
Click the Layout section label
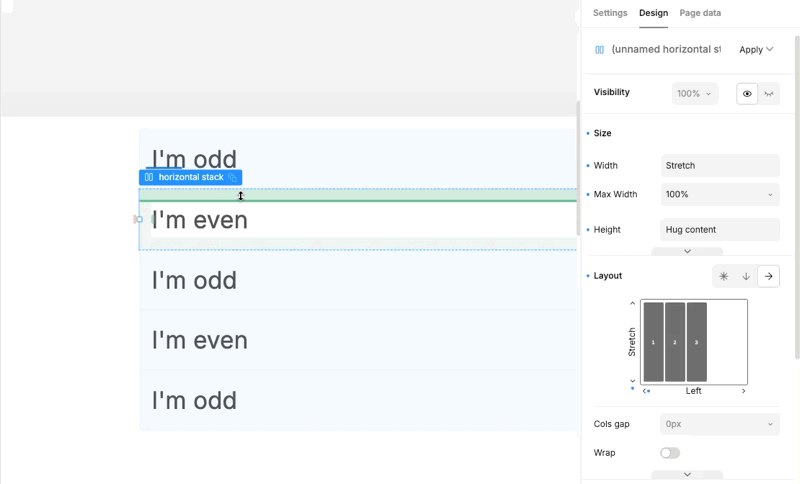(608, 276)
